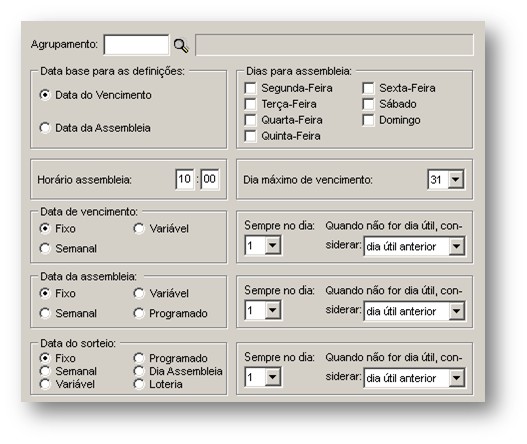Screen dimensions: 527x444
Task: Click the hour field of Horário assembleia
Action: pos(185,179)
